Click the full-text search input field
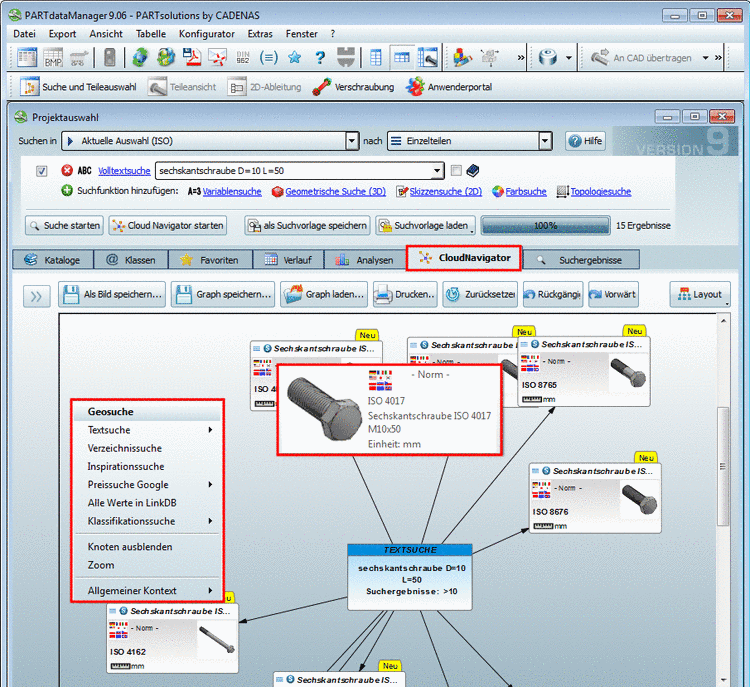The image size is (750, 687). click(294, 171)
